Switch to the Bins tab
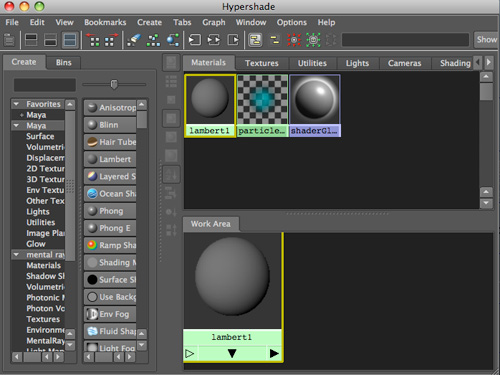 pyautogui.click(x=64, y=62)
